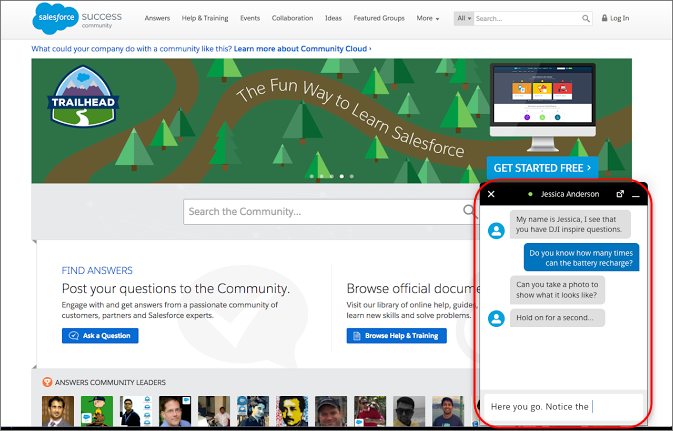Open the Charlie Brown cartoon avatar
The width and height of the screenshot is (673, 431).
tap(97, 411)
